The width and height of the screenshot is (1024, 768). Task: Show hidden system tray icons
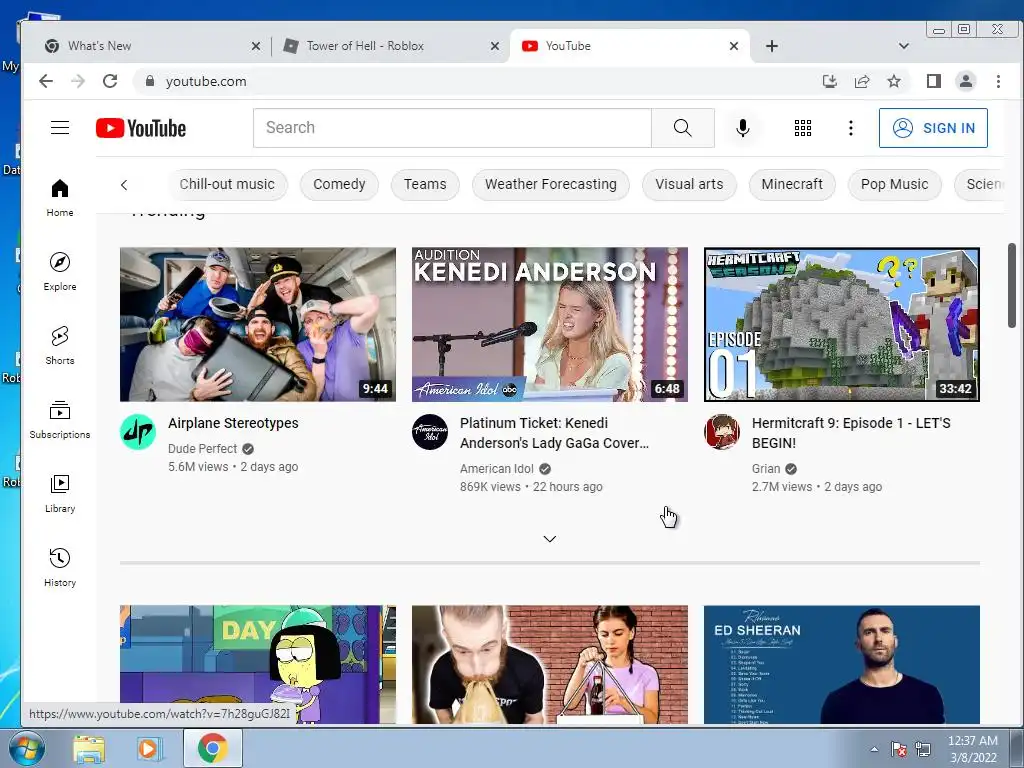point(874,748)
